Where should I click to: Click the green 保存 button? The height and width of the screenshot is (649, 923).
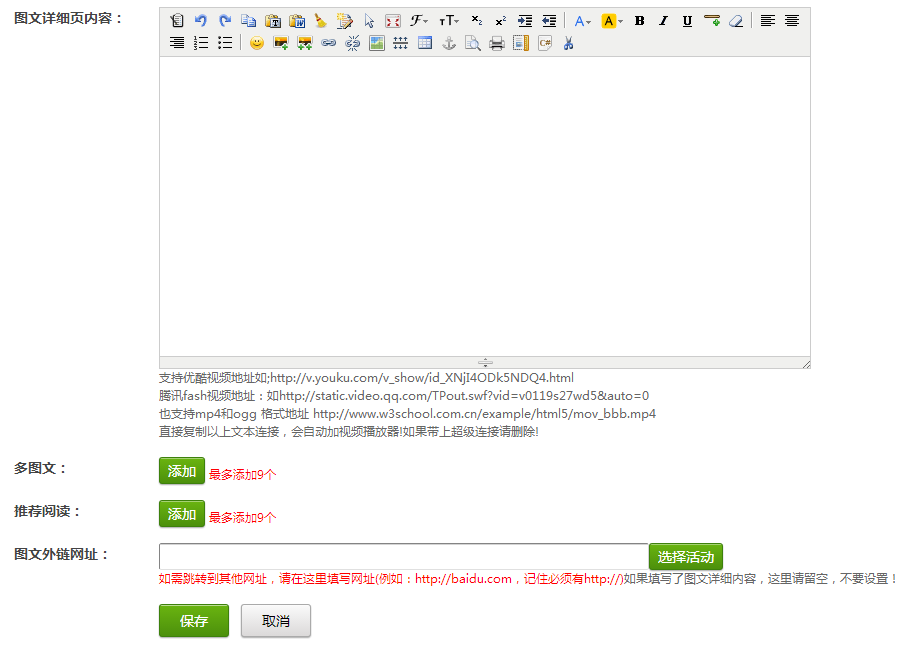(194, 621)
